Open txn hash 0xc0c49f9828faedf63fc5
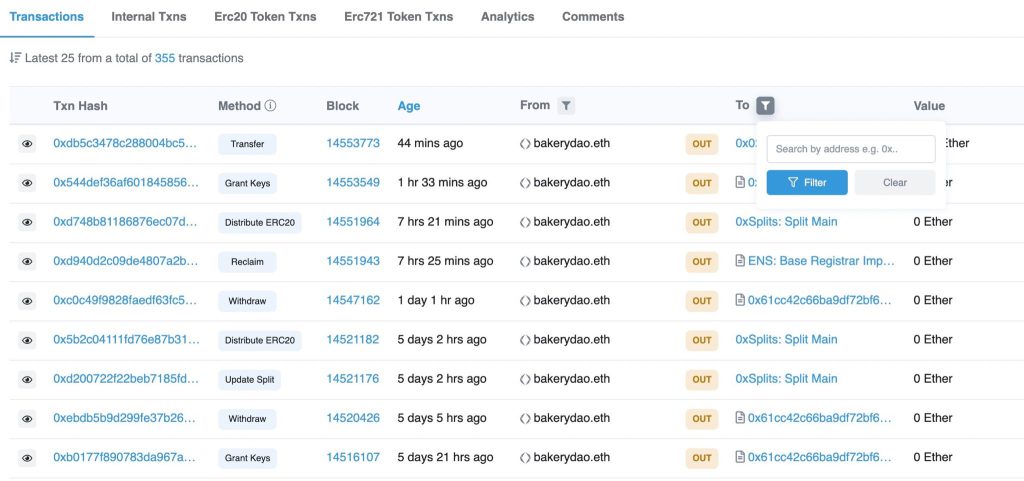 coord(125,300)
